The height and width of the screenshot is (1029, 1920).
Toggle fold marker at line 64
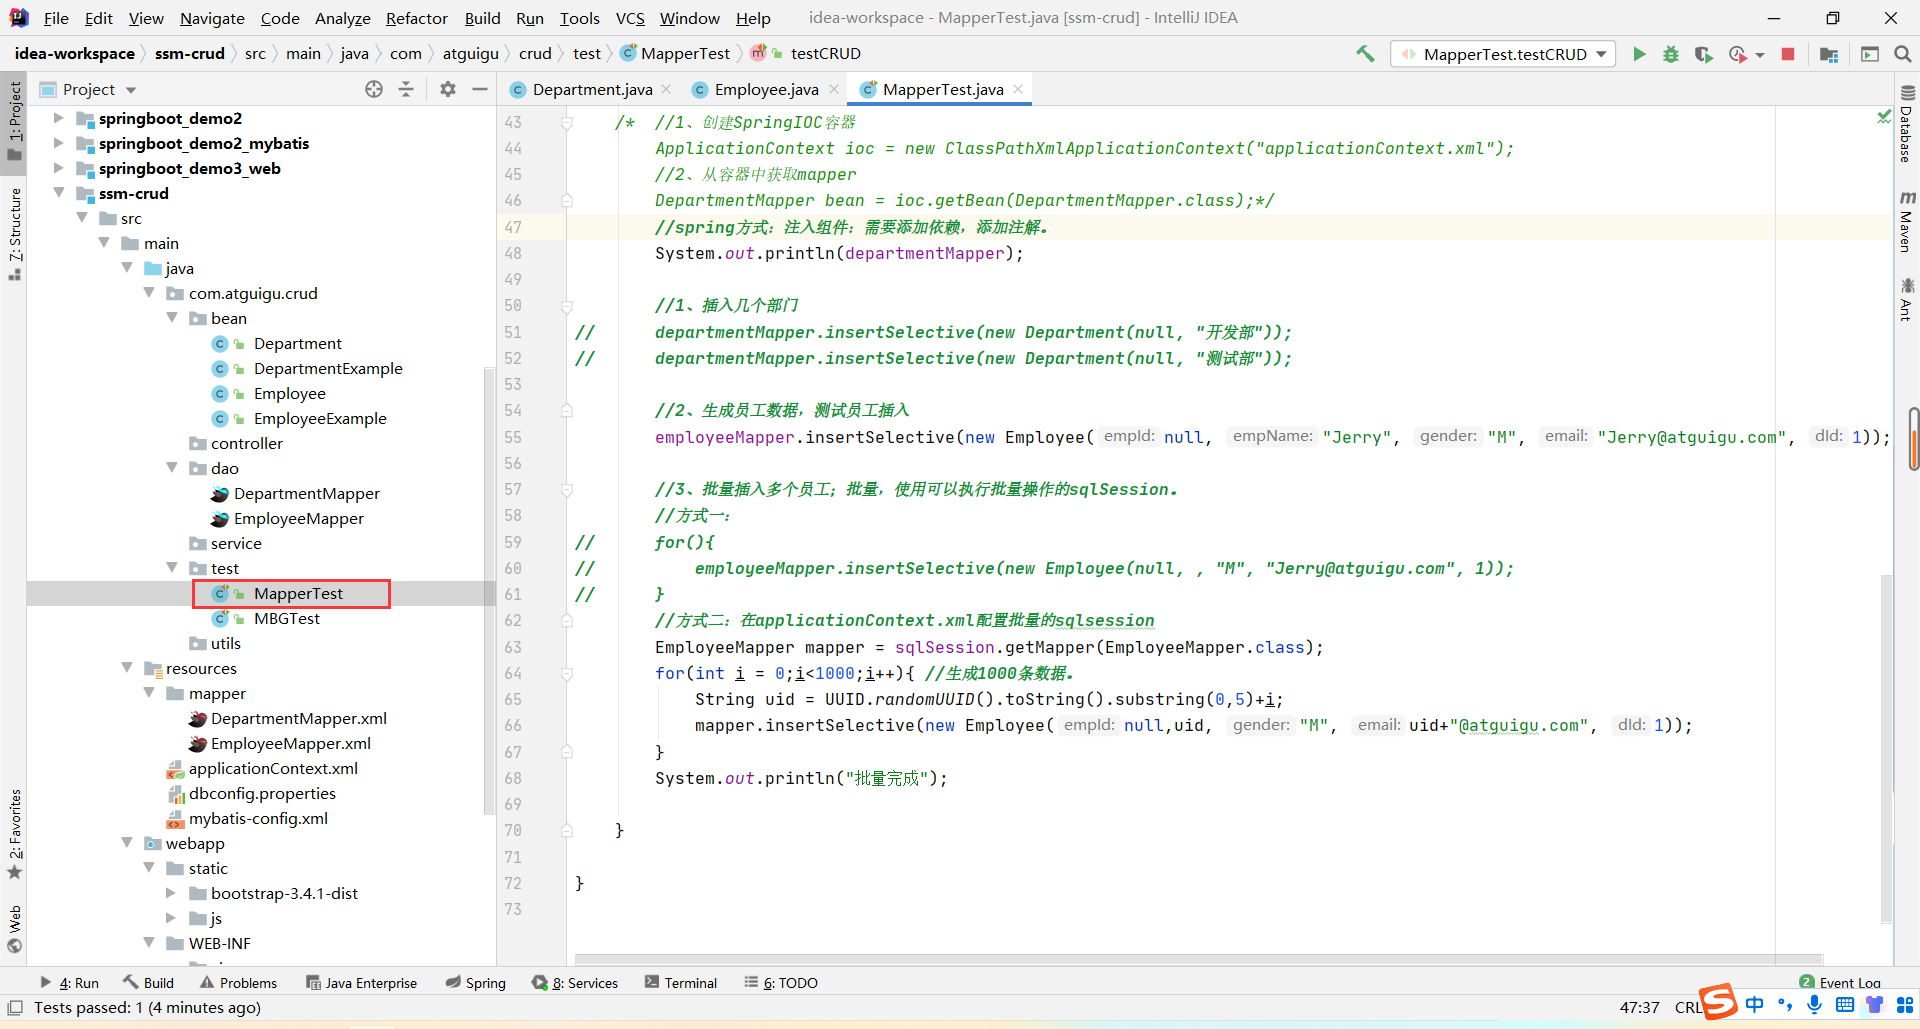coord(567,673)
